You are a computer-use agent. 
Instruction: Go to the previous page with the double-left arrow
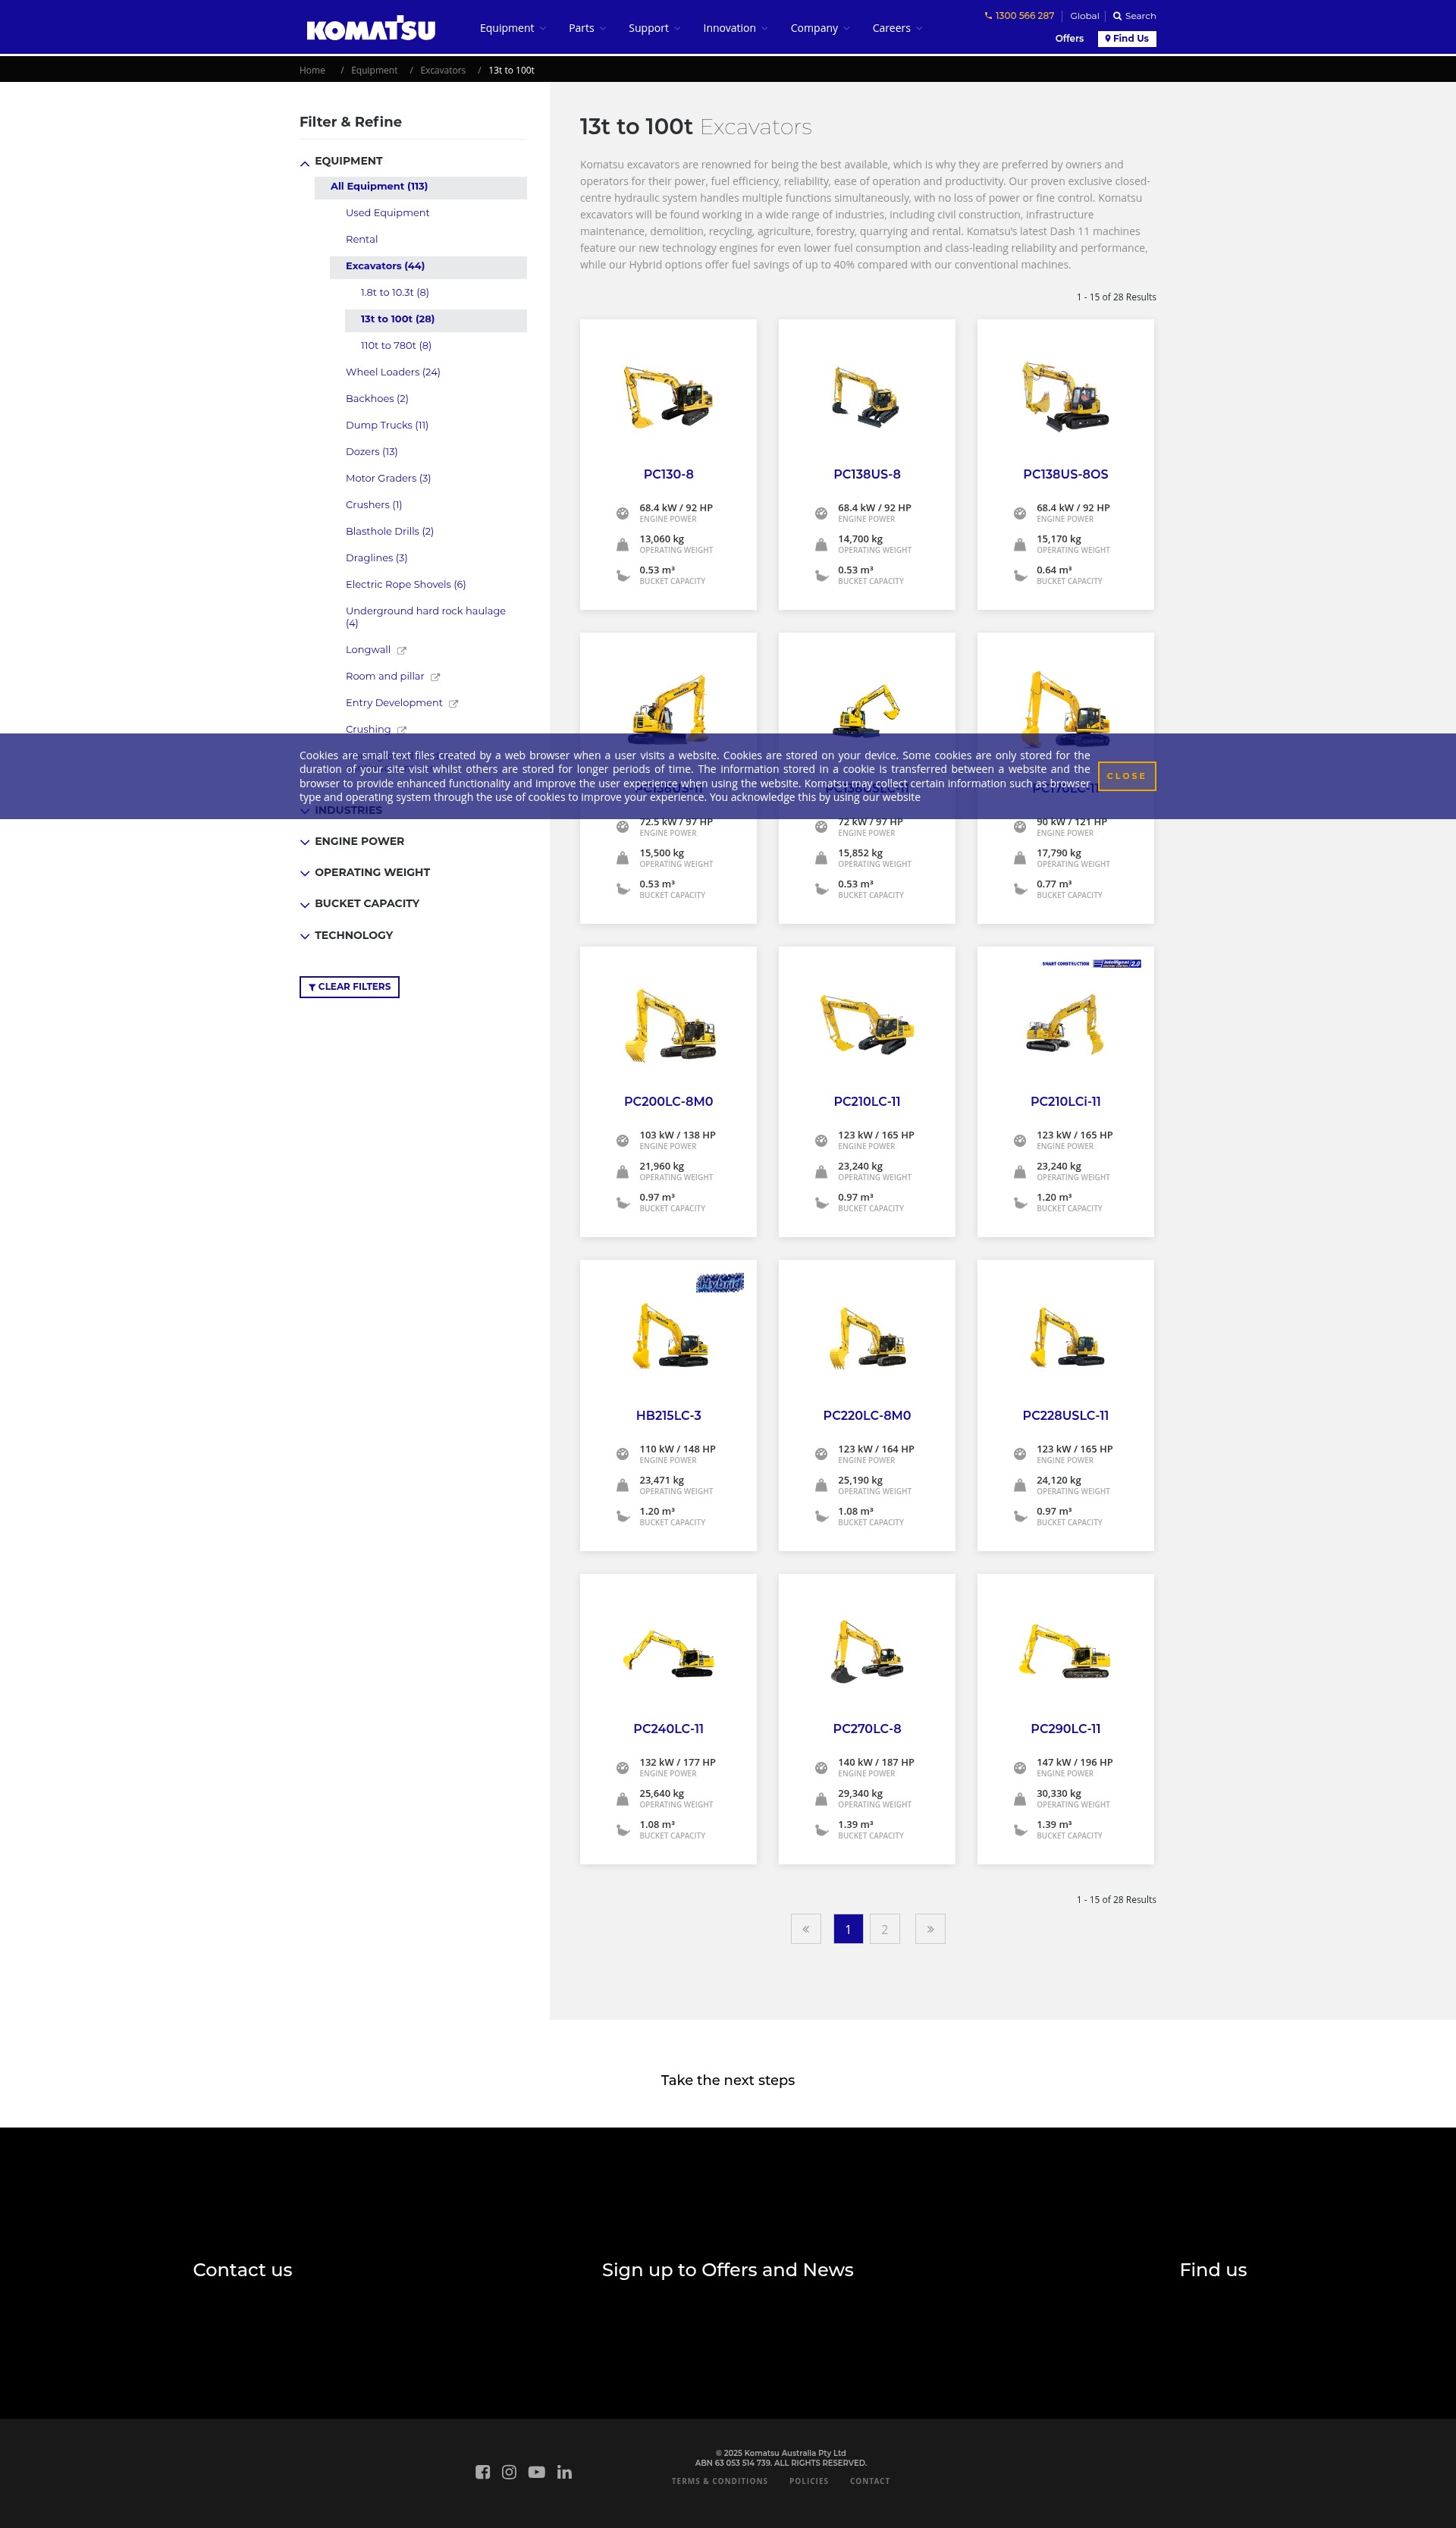coord(806,1929)
